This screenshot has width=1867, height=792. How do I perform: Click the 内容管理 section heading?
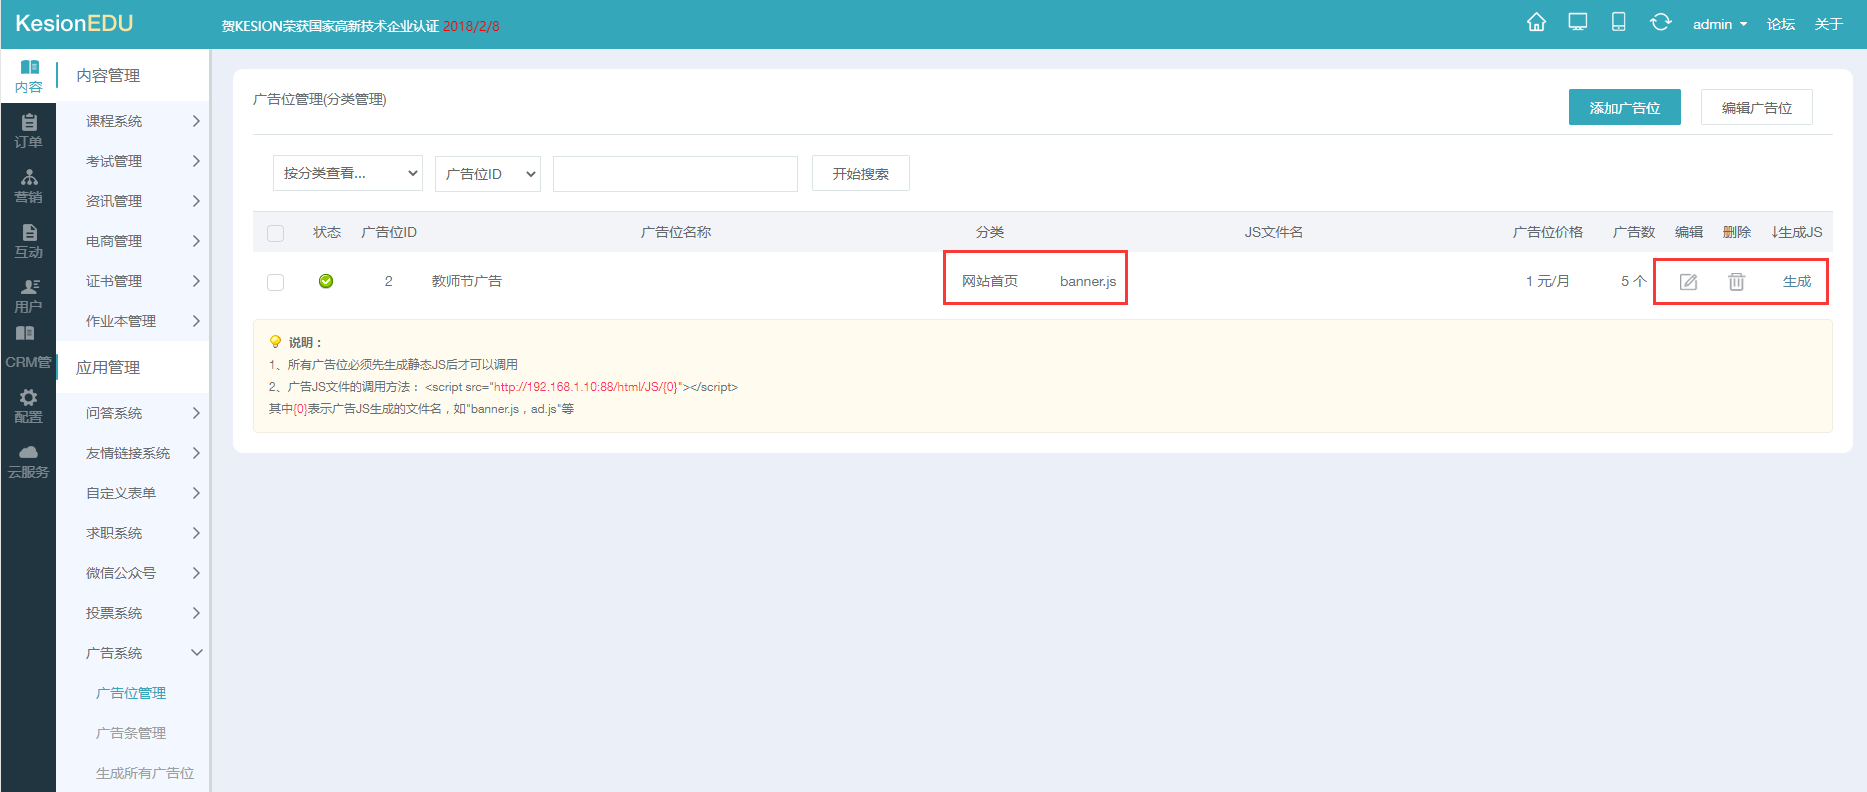[108, 76]
